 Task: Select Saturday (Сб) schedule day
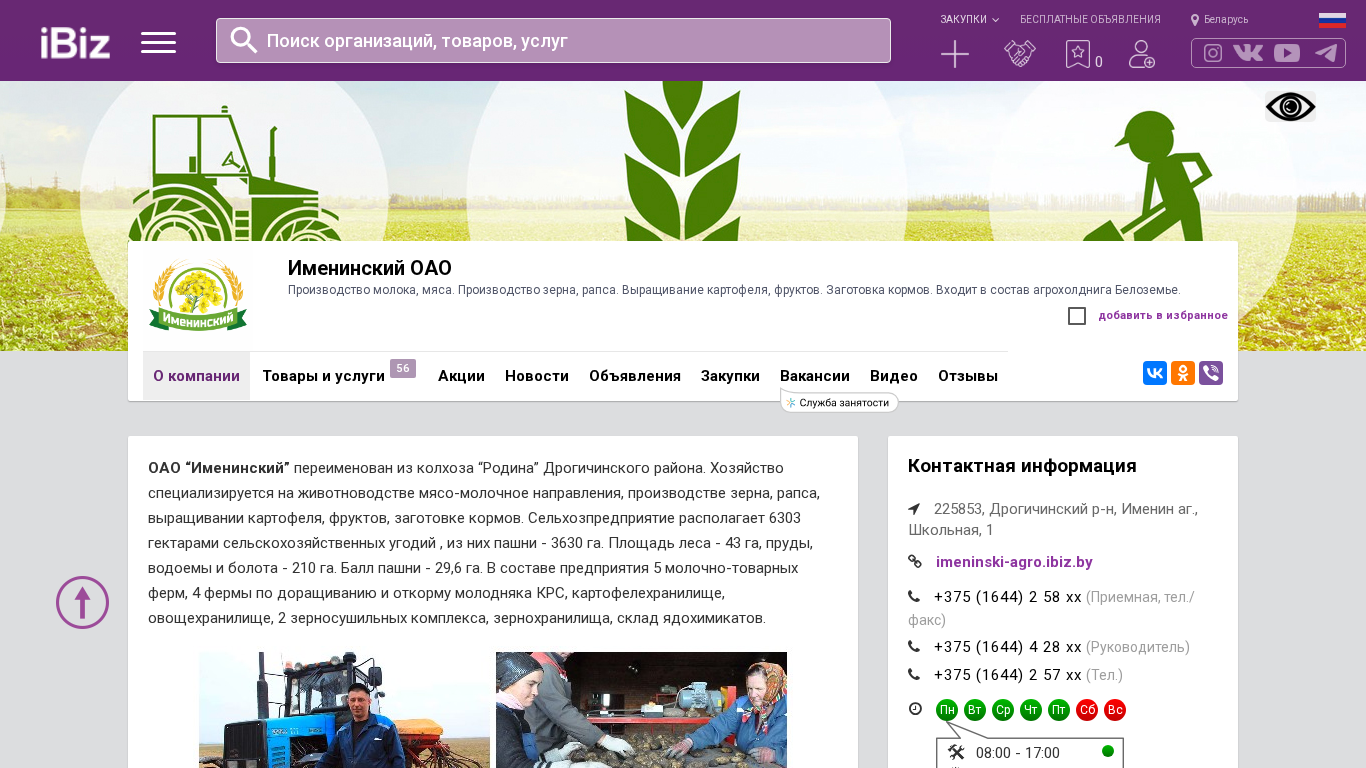[x=1087, y=710]
